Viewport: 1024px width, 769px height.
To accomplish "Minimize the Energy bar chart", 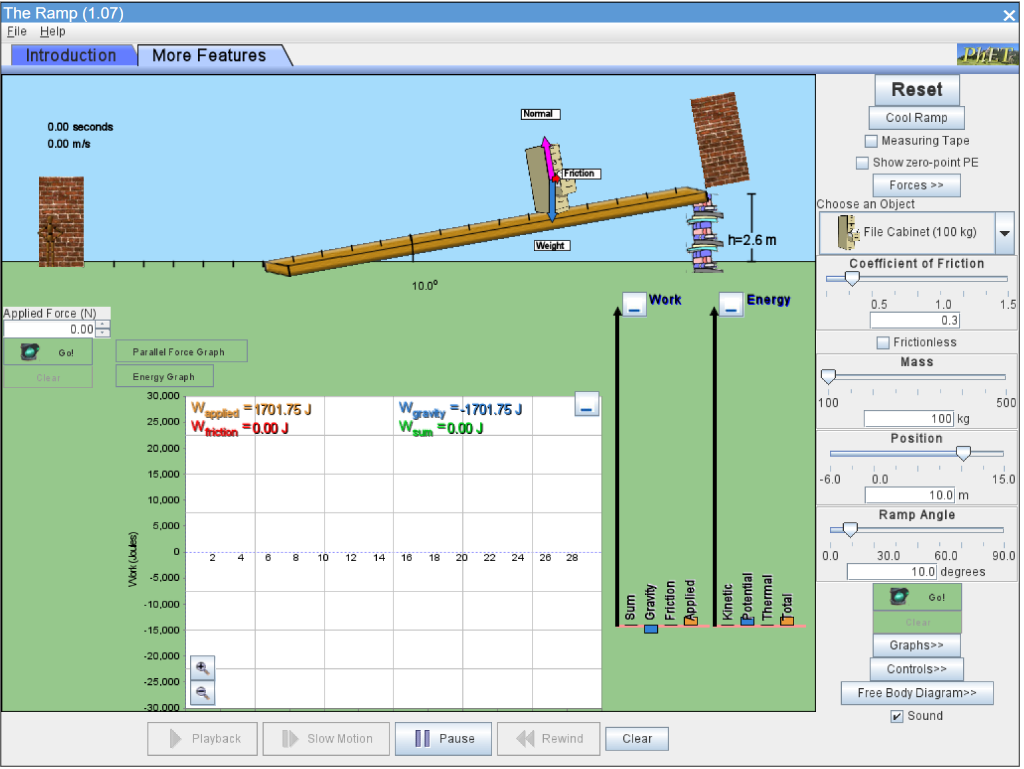I will [731, 305].
